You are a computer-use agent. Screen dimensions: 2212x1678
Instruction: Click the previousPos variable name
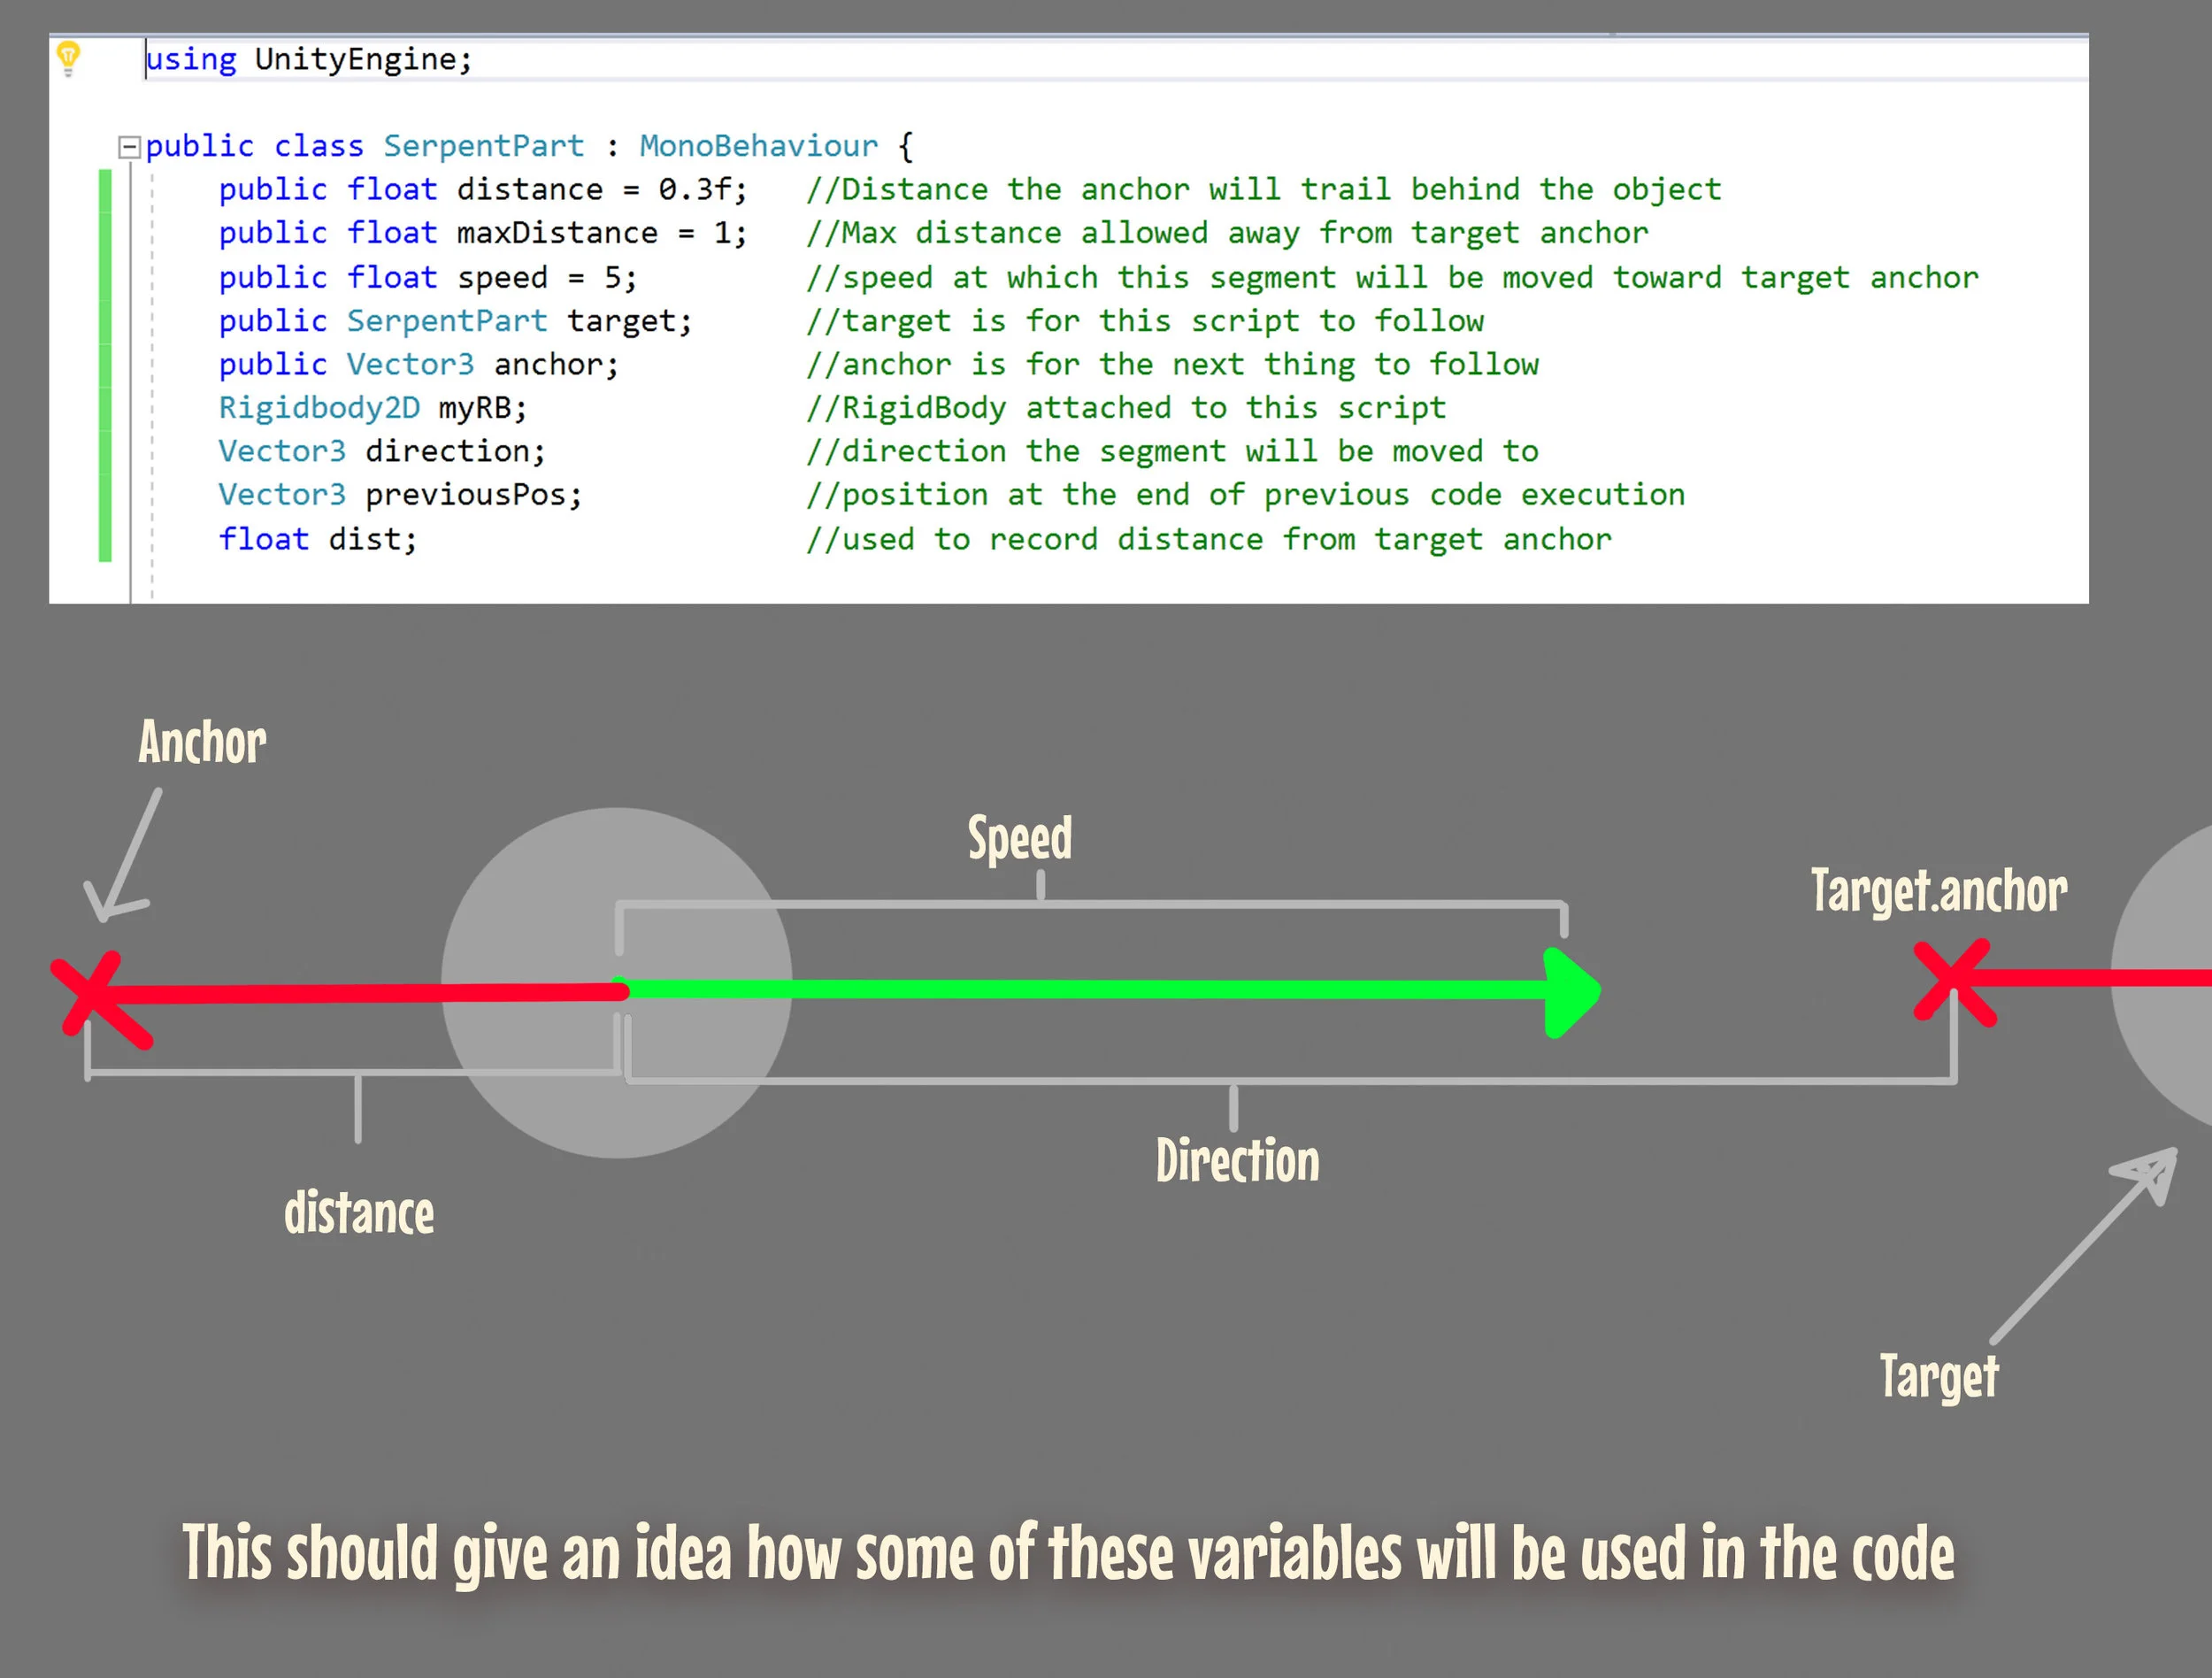click(465, 495)
